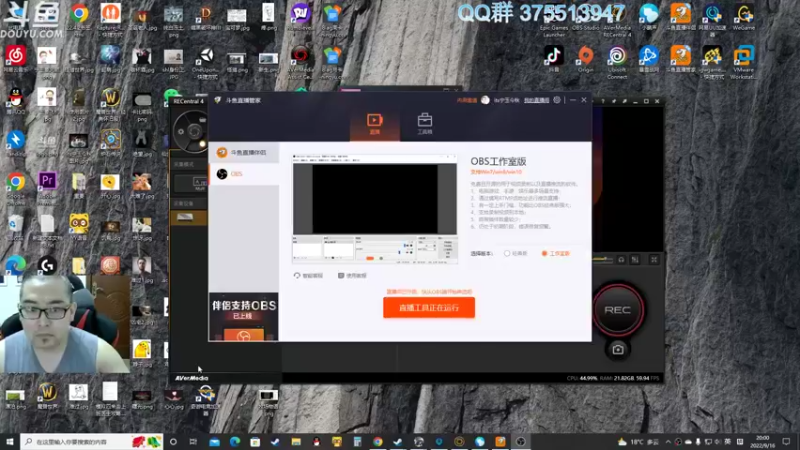Open the notification center icon
The height and width of the screenshot is (450, 800).
tap(786, 441)
